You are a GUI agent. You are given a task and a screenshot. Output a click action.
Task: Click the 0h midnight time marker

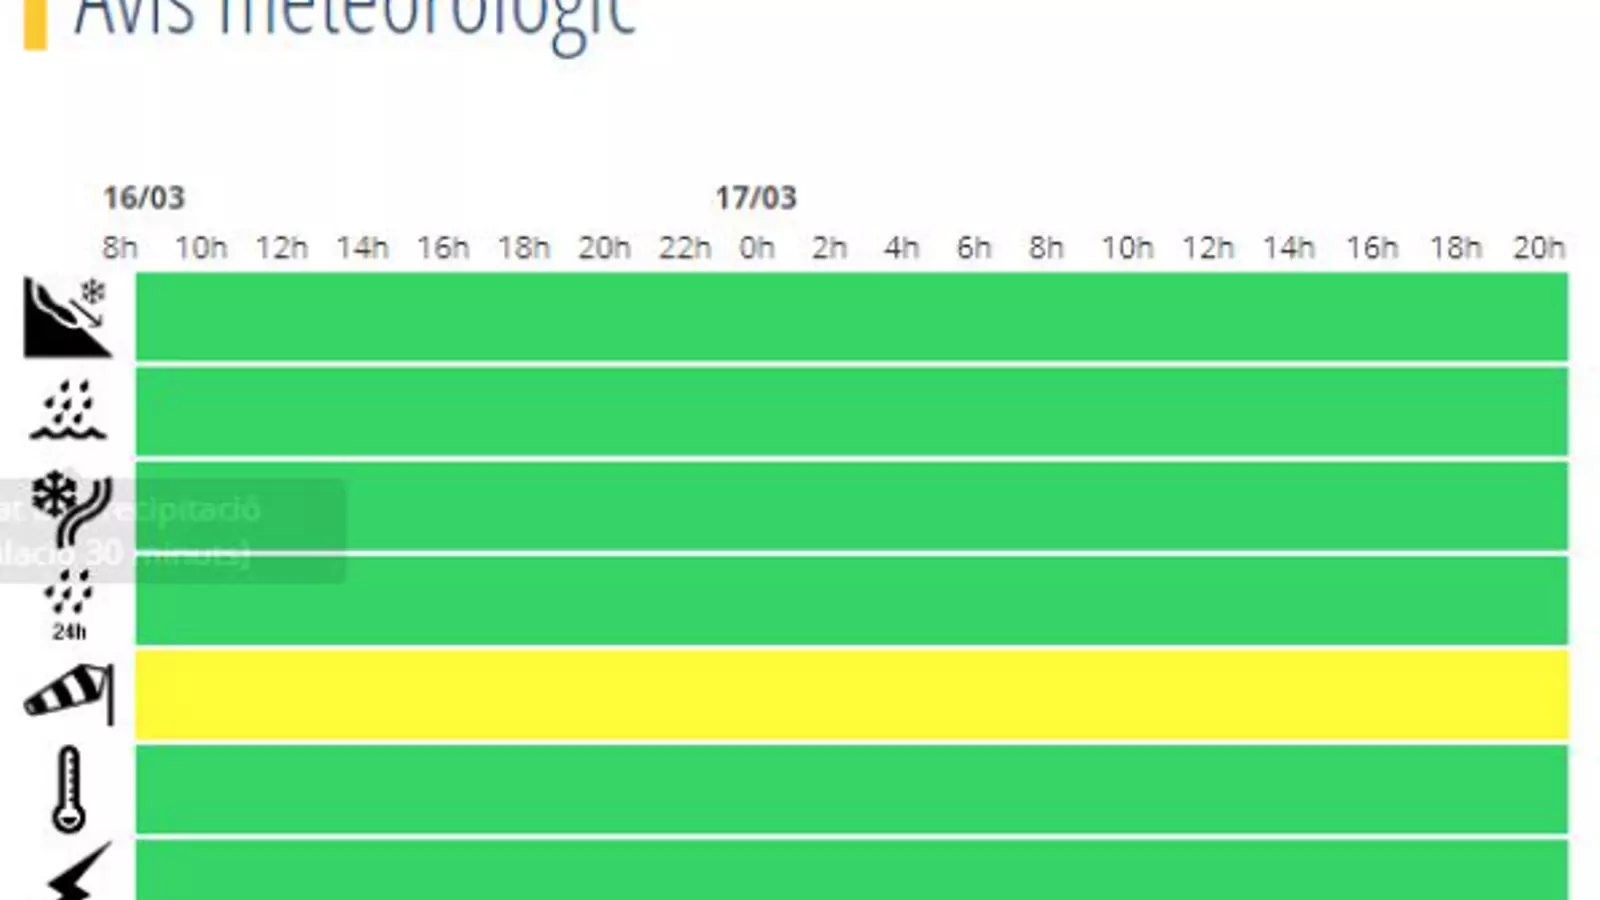coord(757,247)
